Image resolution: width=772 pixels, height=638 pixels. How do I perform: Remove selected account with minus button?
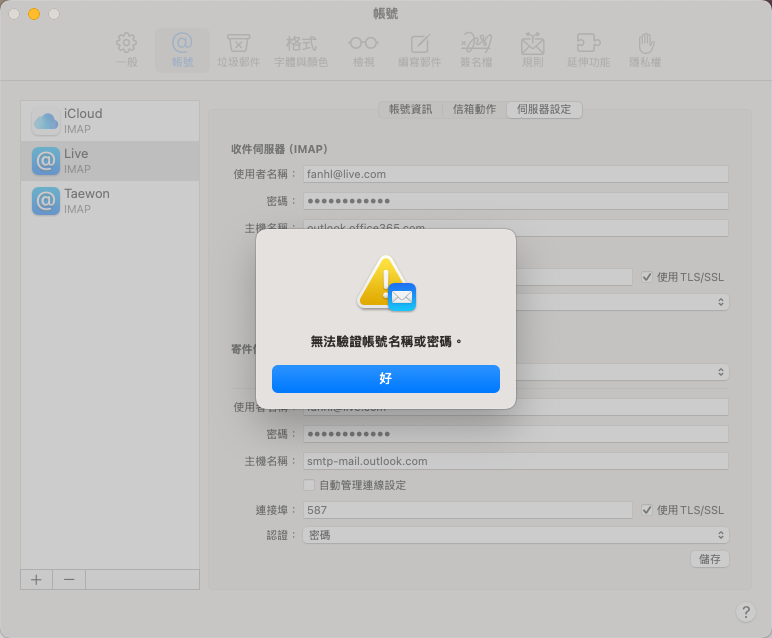tap(69, 579)
